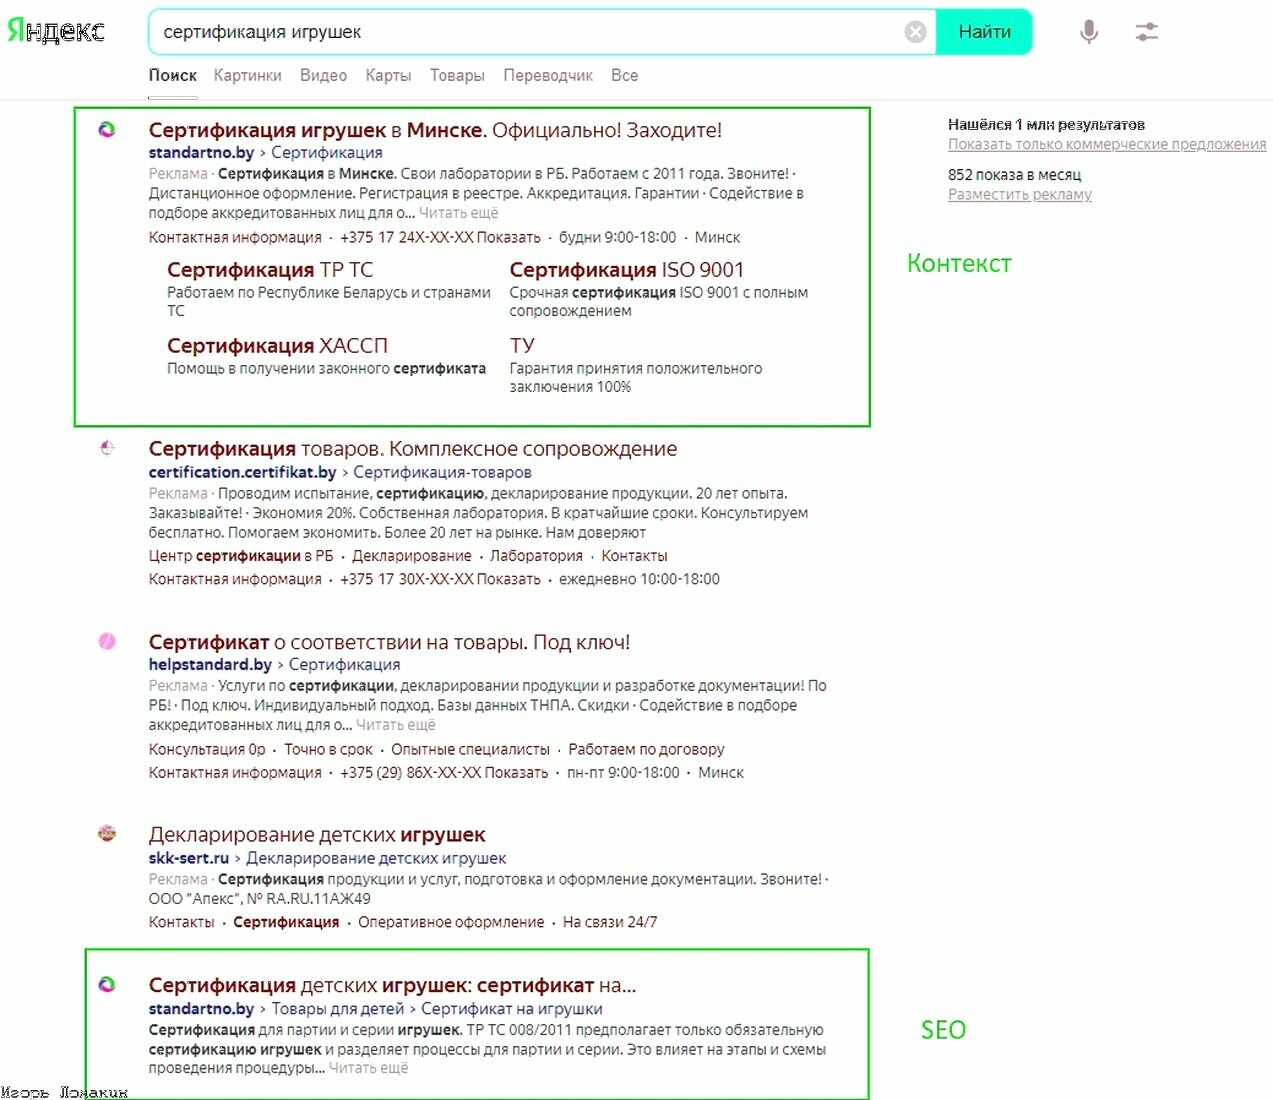Open Контакты link under certifikat.by
This screenshot has width=1273, height=1100.
pos(634,556)
